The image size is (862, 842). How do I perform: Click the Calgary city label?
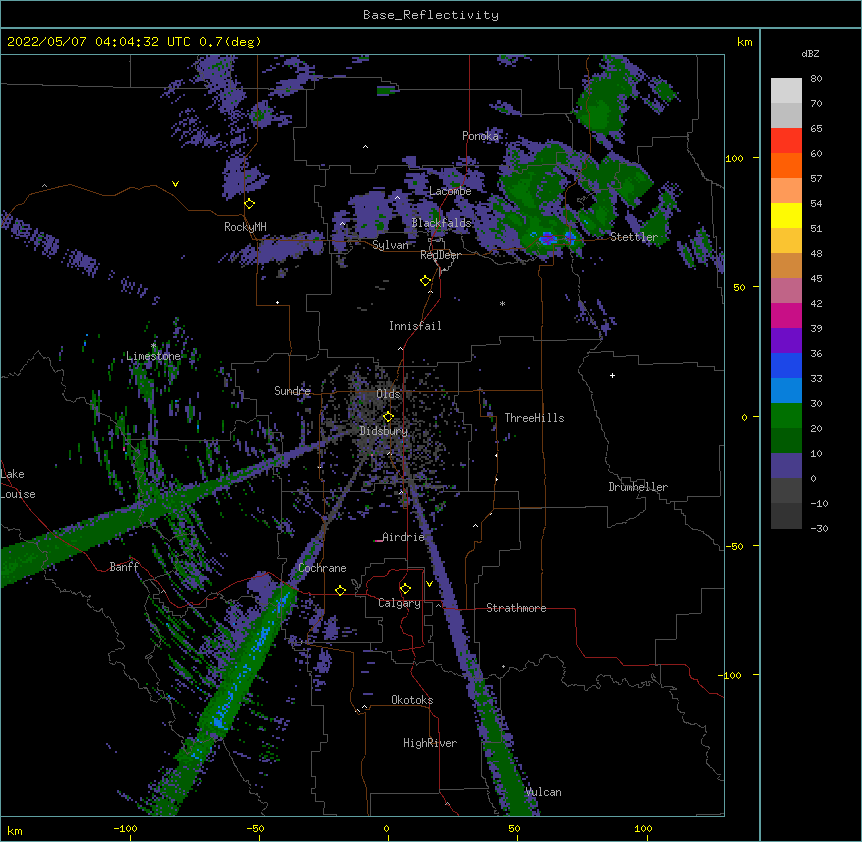click(x=399, y=603)
